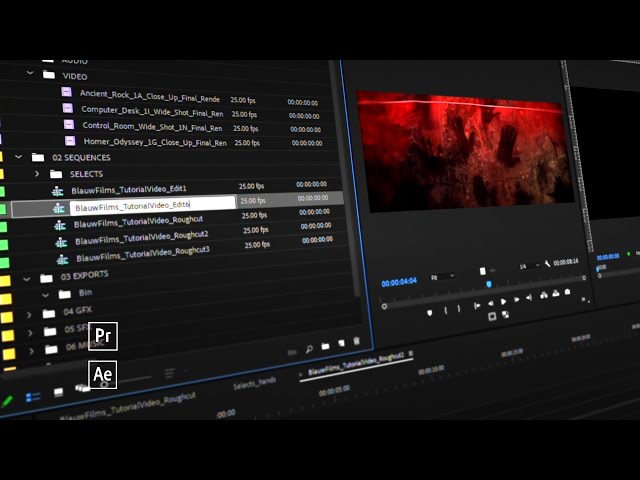Click the Program monitor preview image
This screenshot has height=480, width=640.
tap(465, 151)
